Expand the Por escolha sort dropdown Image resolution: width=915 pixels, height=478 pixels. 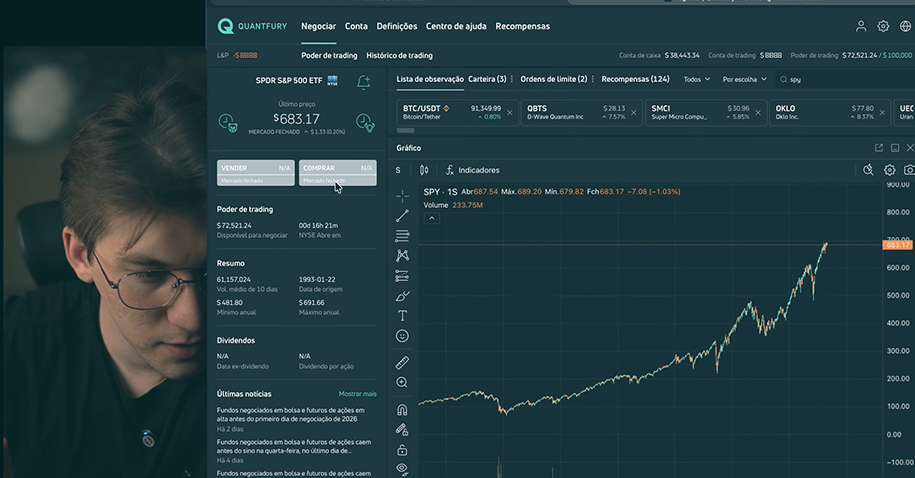744,79
